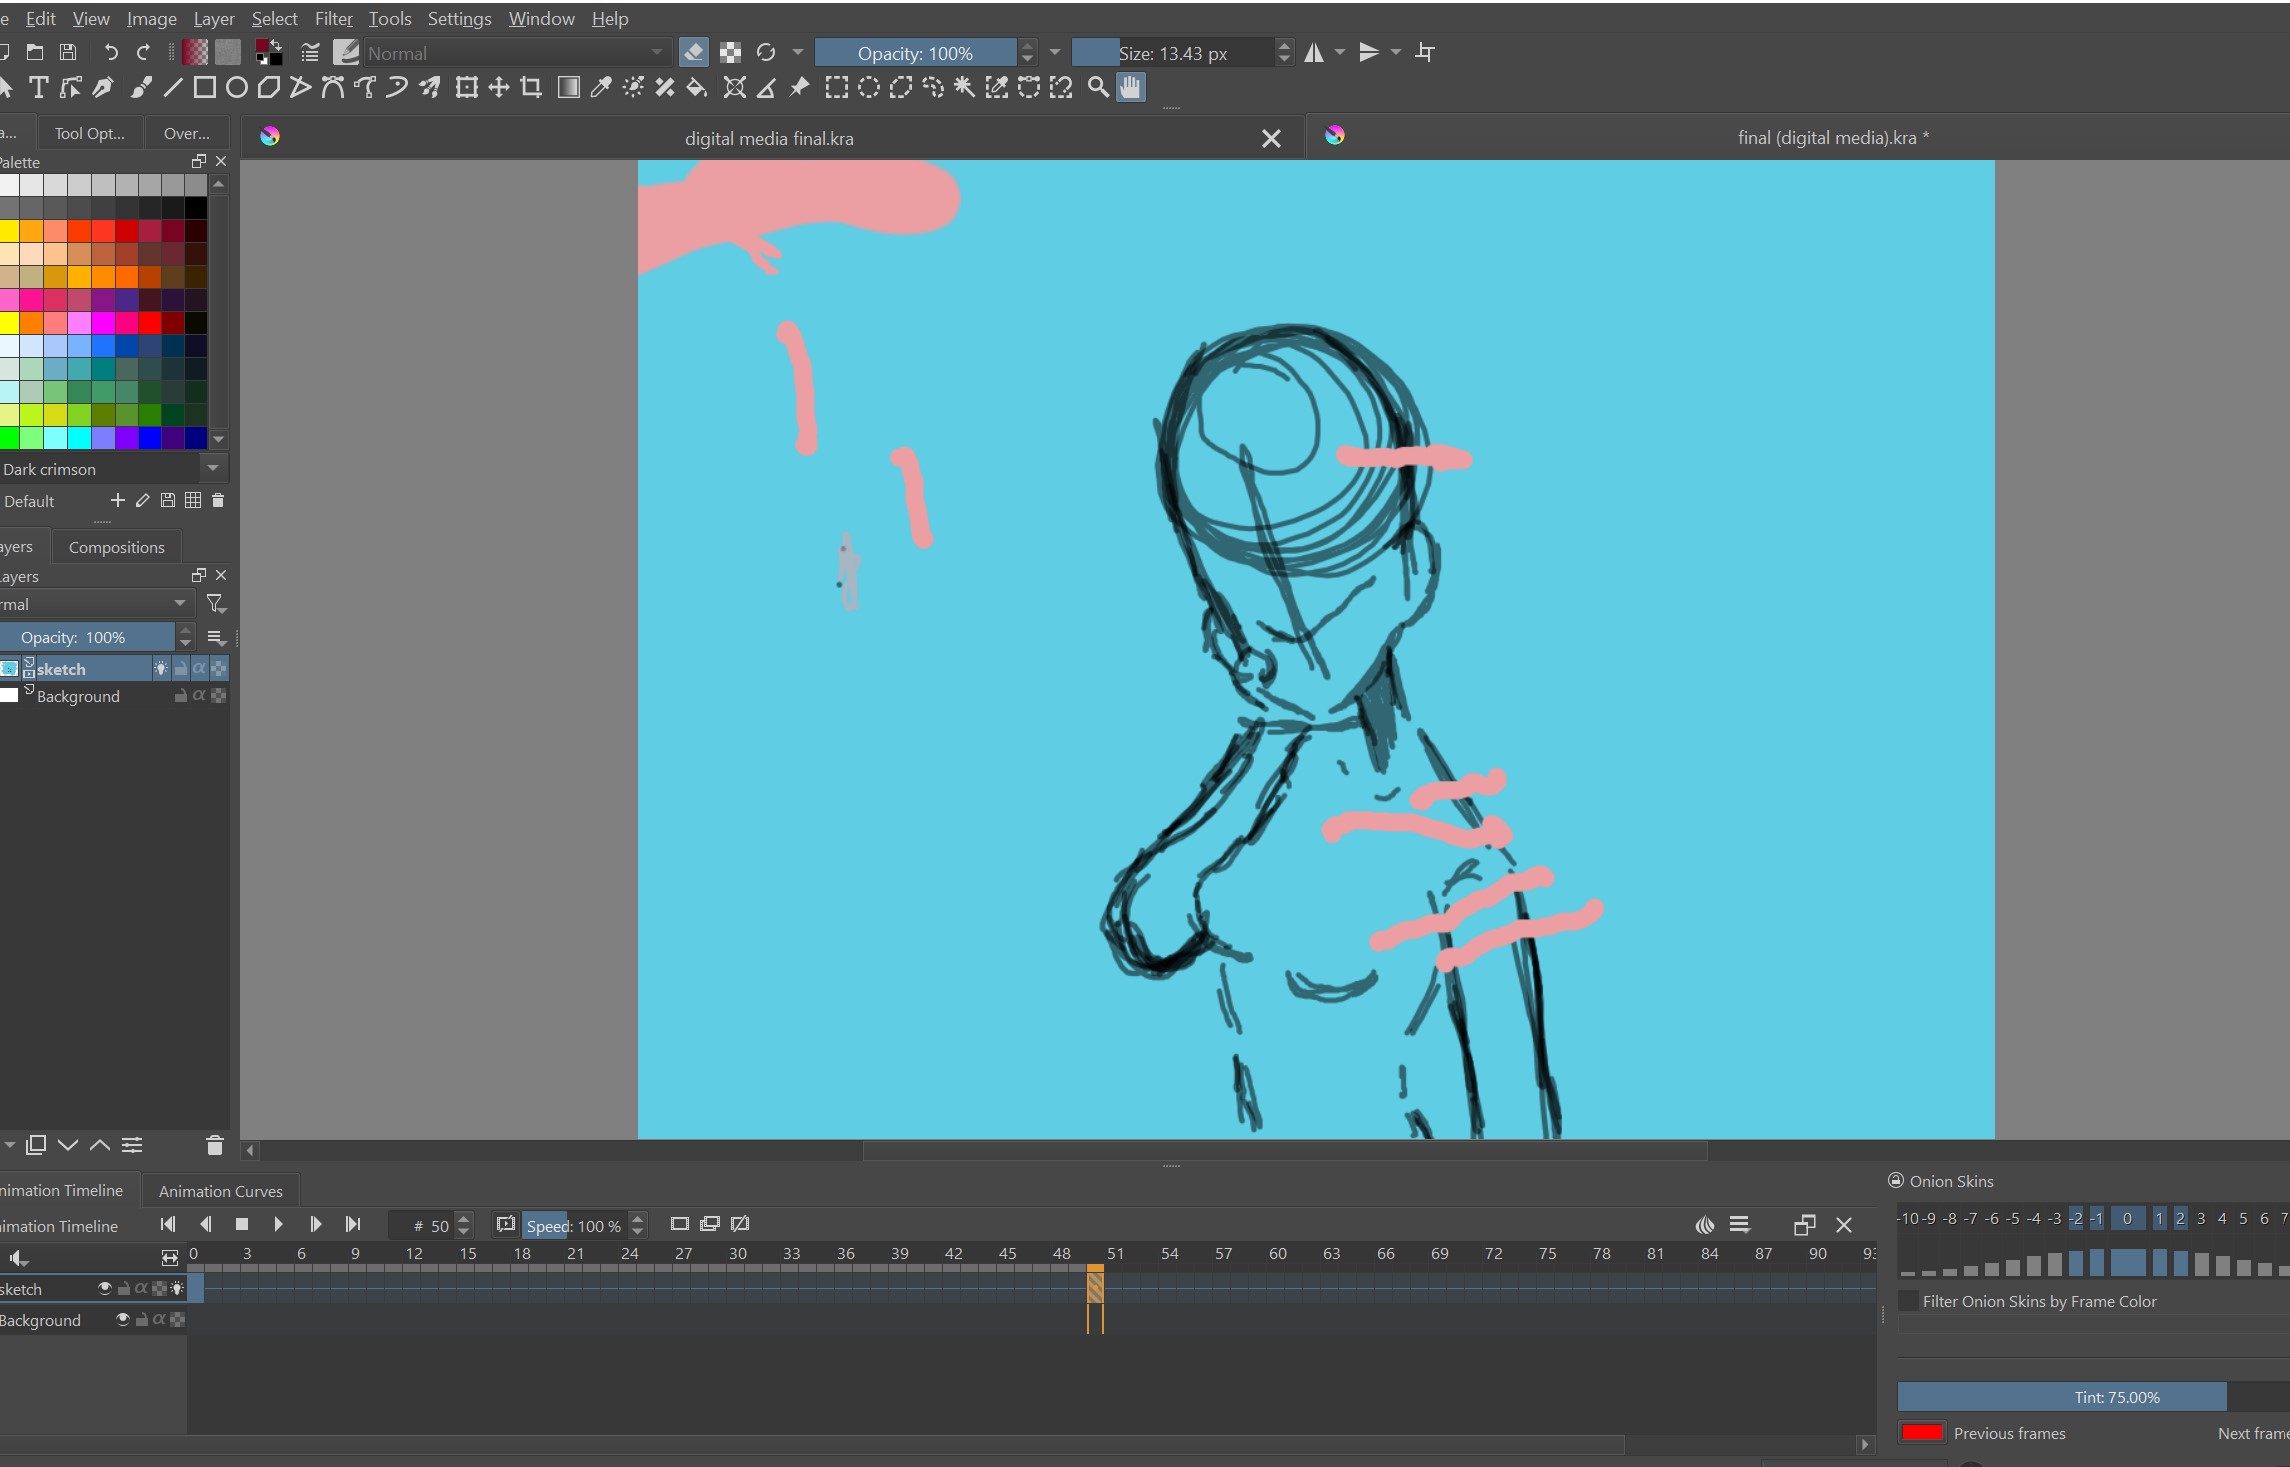Select the Rectangular Selection tool
Screen dimensions: 2290x1467
(836, 88)
